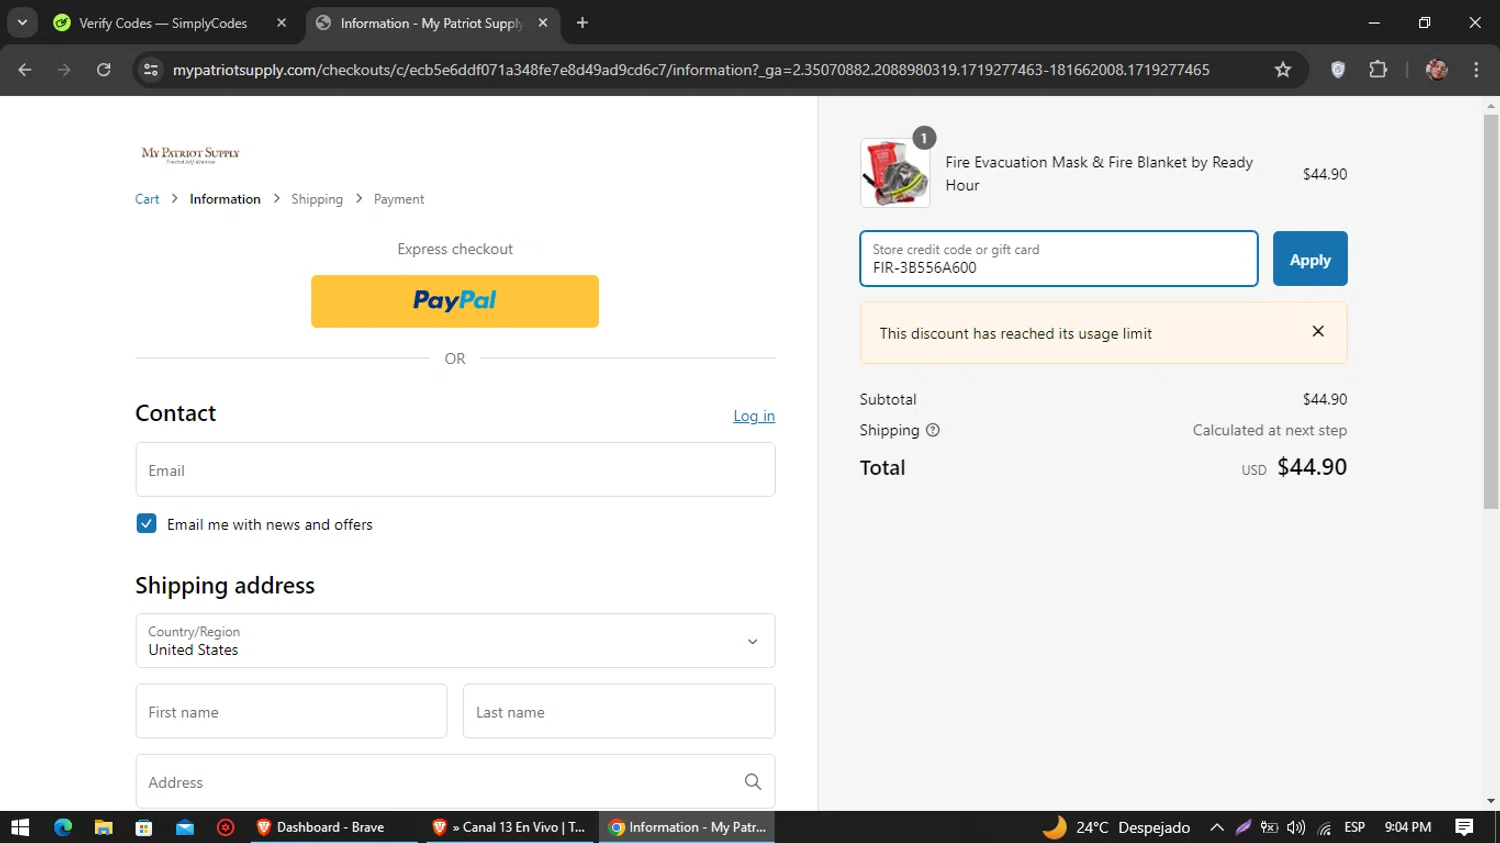1500x843 pixels.
Task: Open the browser three-dot menu
Action: click(x=1476, y=70)
